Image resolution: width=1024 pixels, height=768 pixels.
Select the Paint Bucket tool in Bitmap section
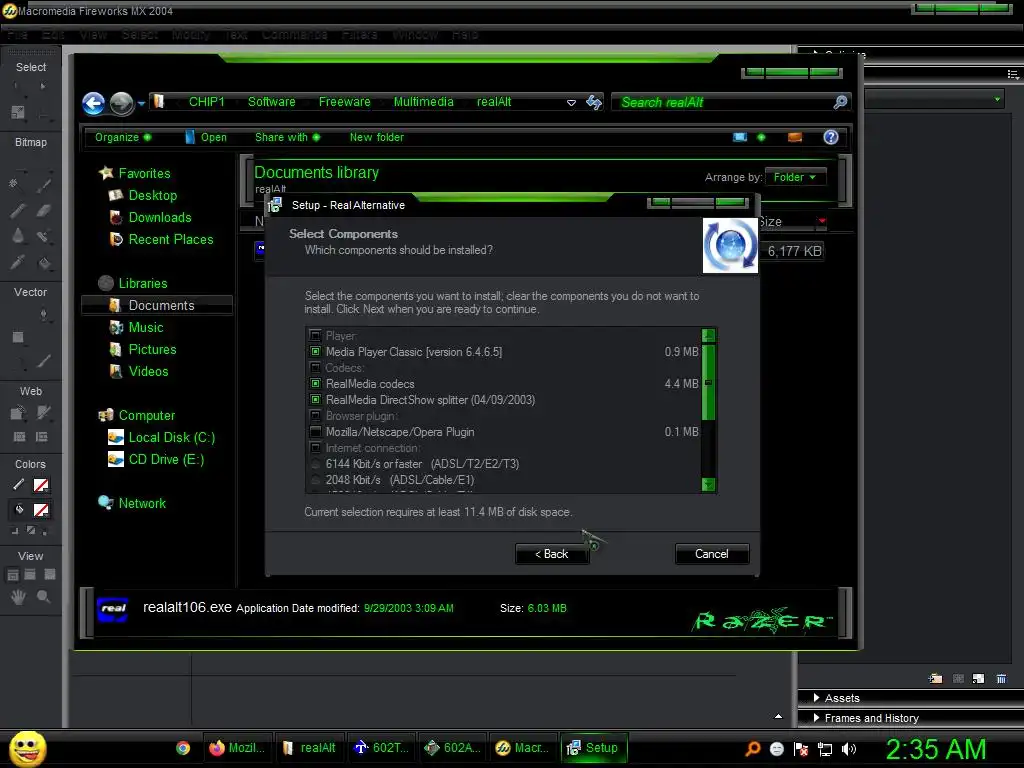44,263
